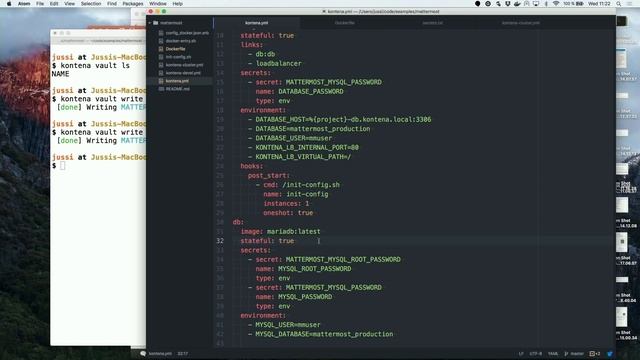The height and width of the screenshot is (360, 640).
Task: Click the first '[done] Writing' terminal line
Action: [x=101, y=107]
